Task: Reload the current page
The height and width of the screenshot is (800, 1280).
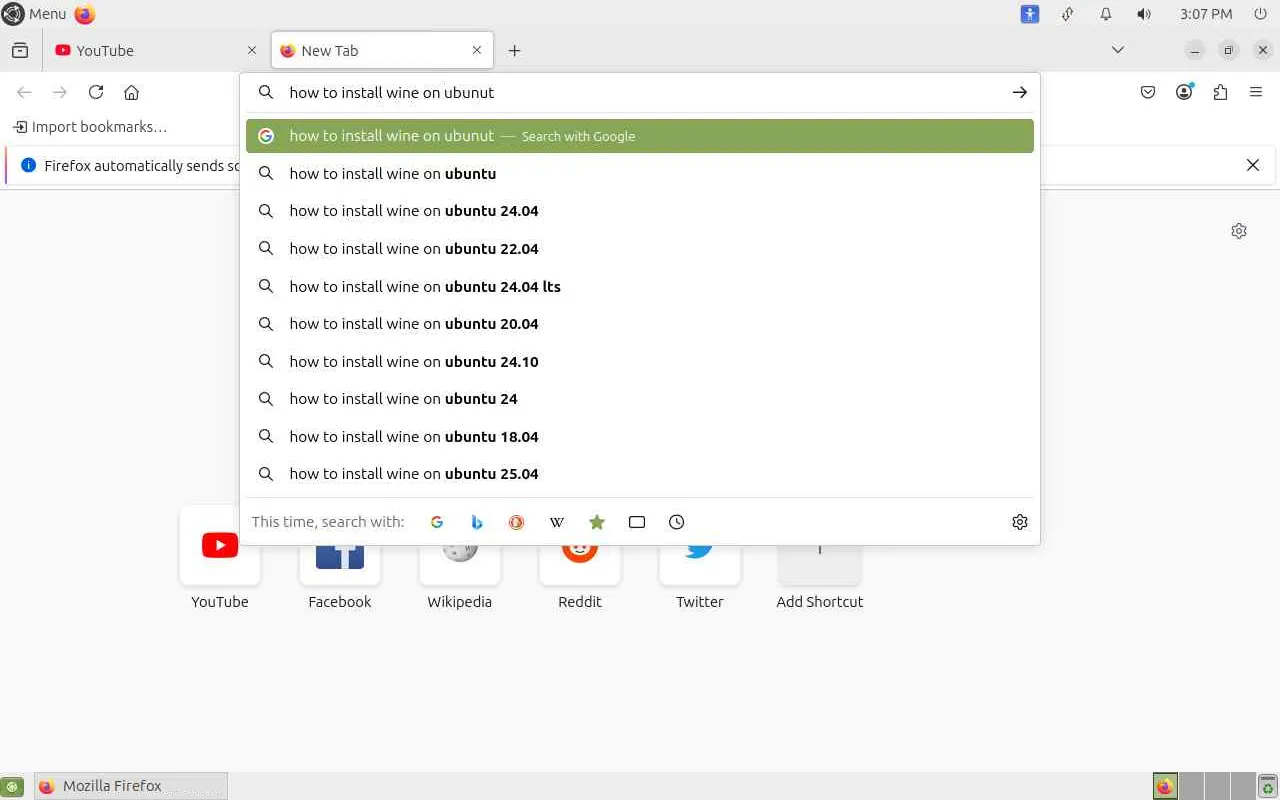Action: click(x=96, y=92)
